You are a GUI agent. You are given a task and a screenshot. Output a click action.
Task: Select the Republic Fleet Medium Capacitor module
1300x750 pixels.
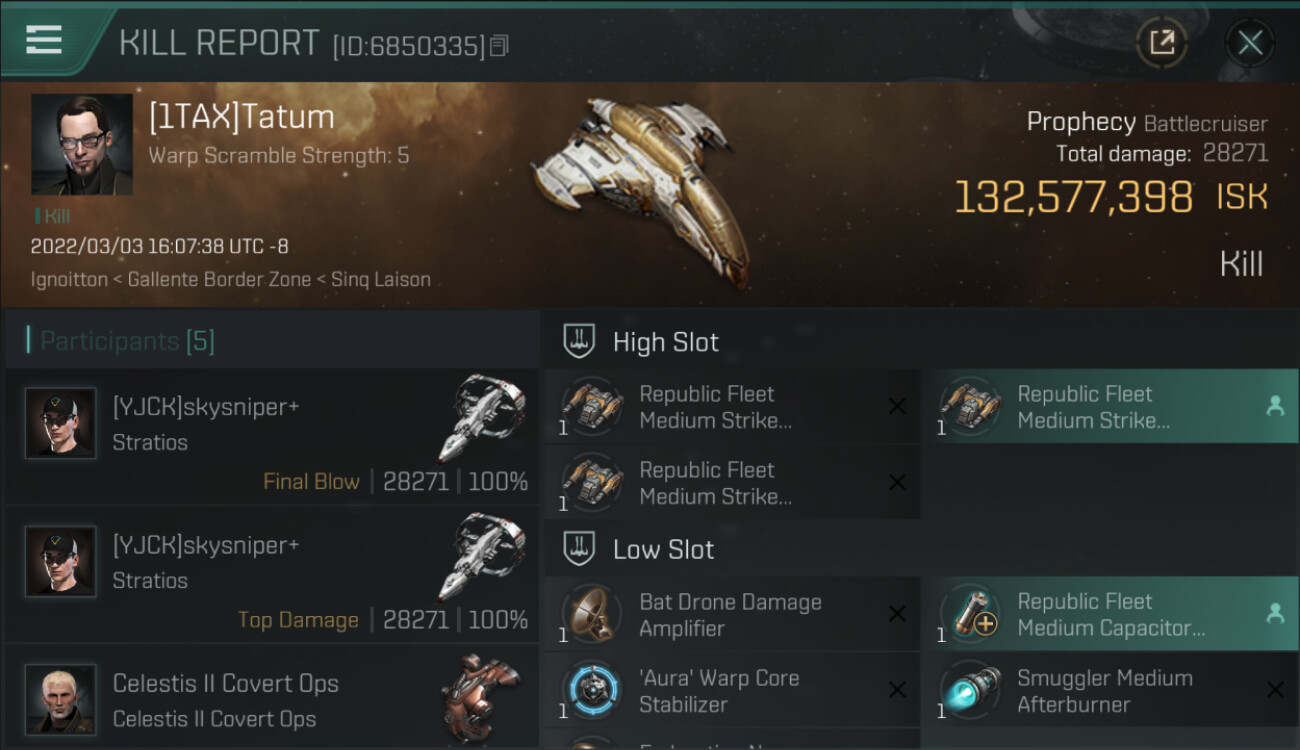click(1108, 614)
